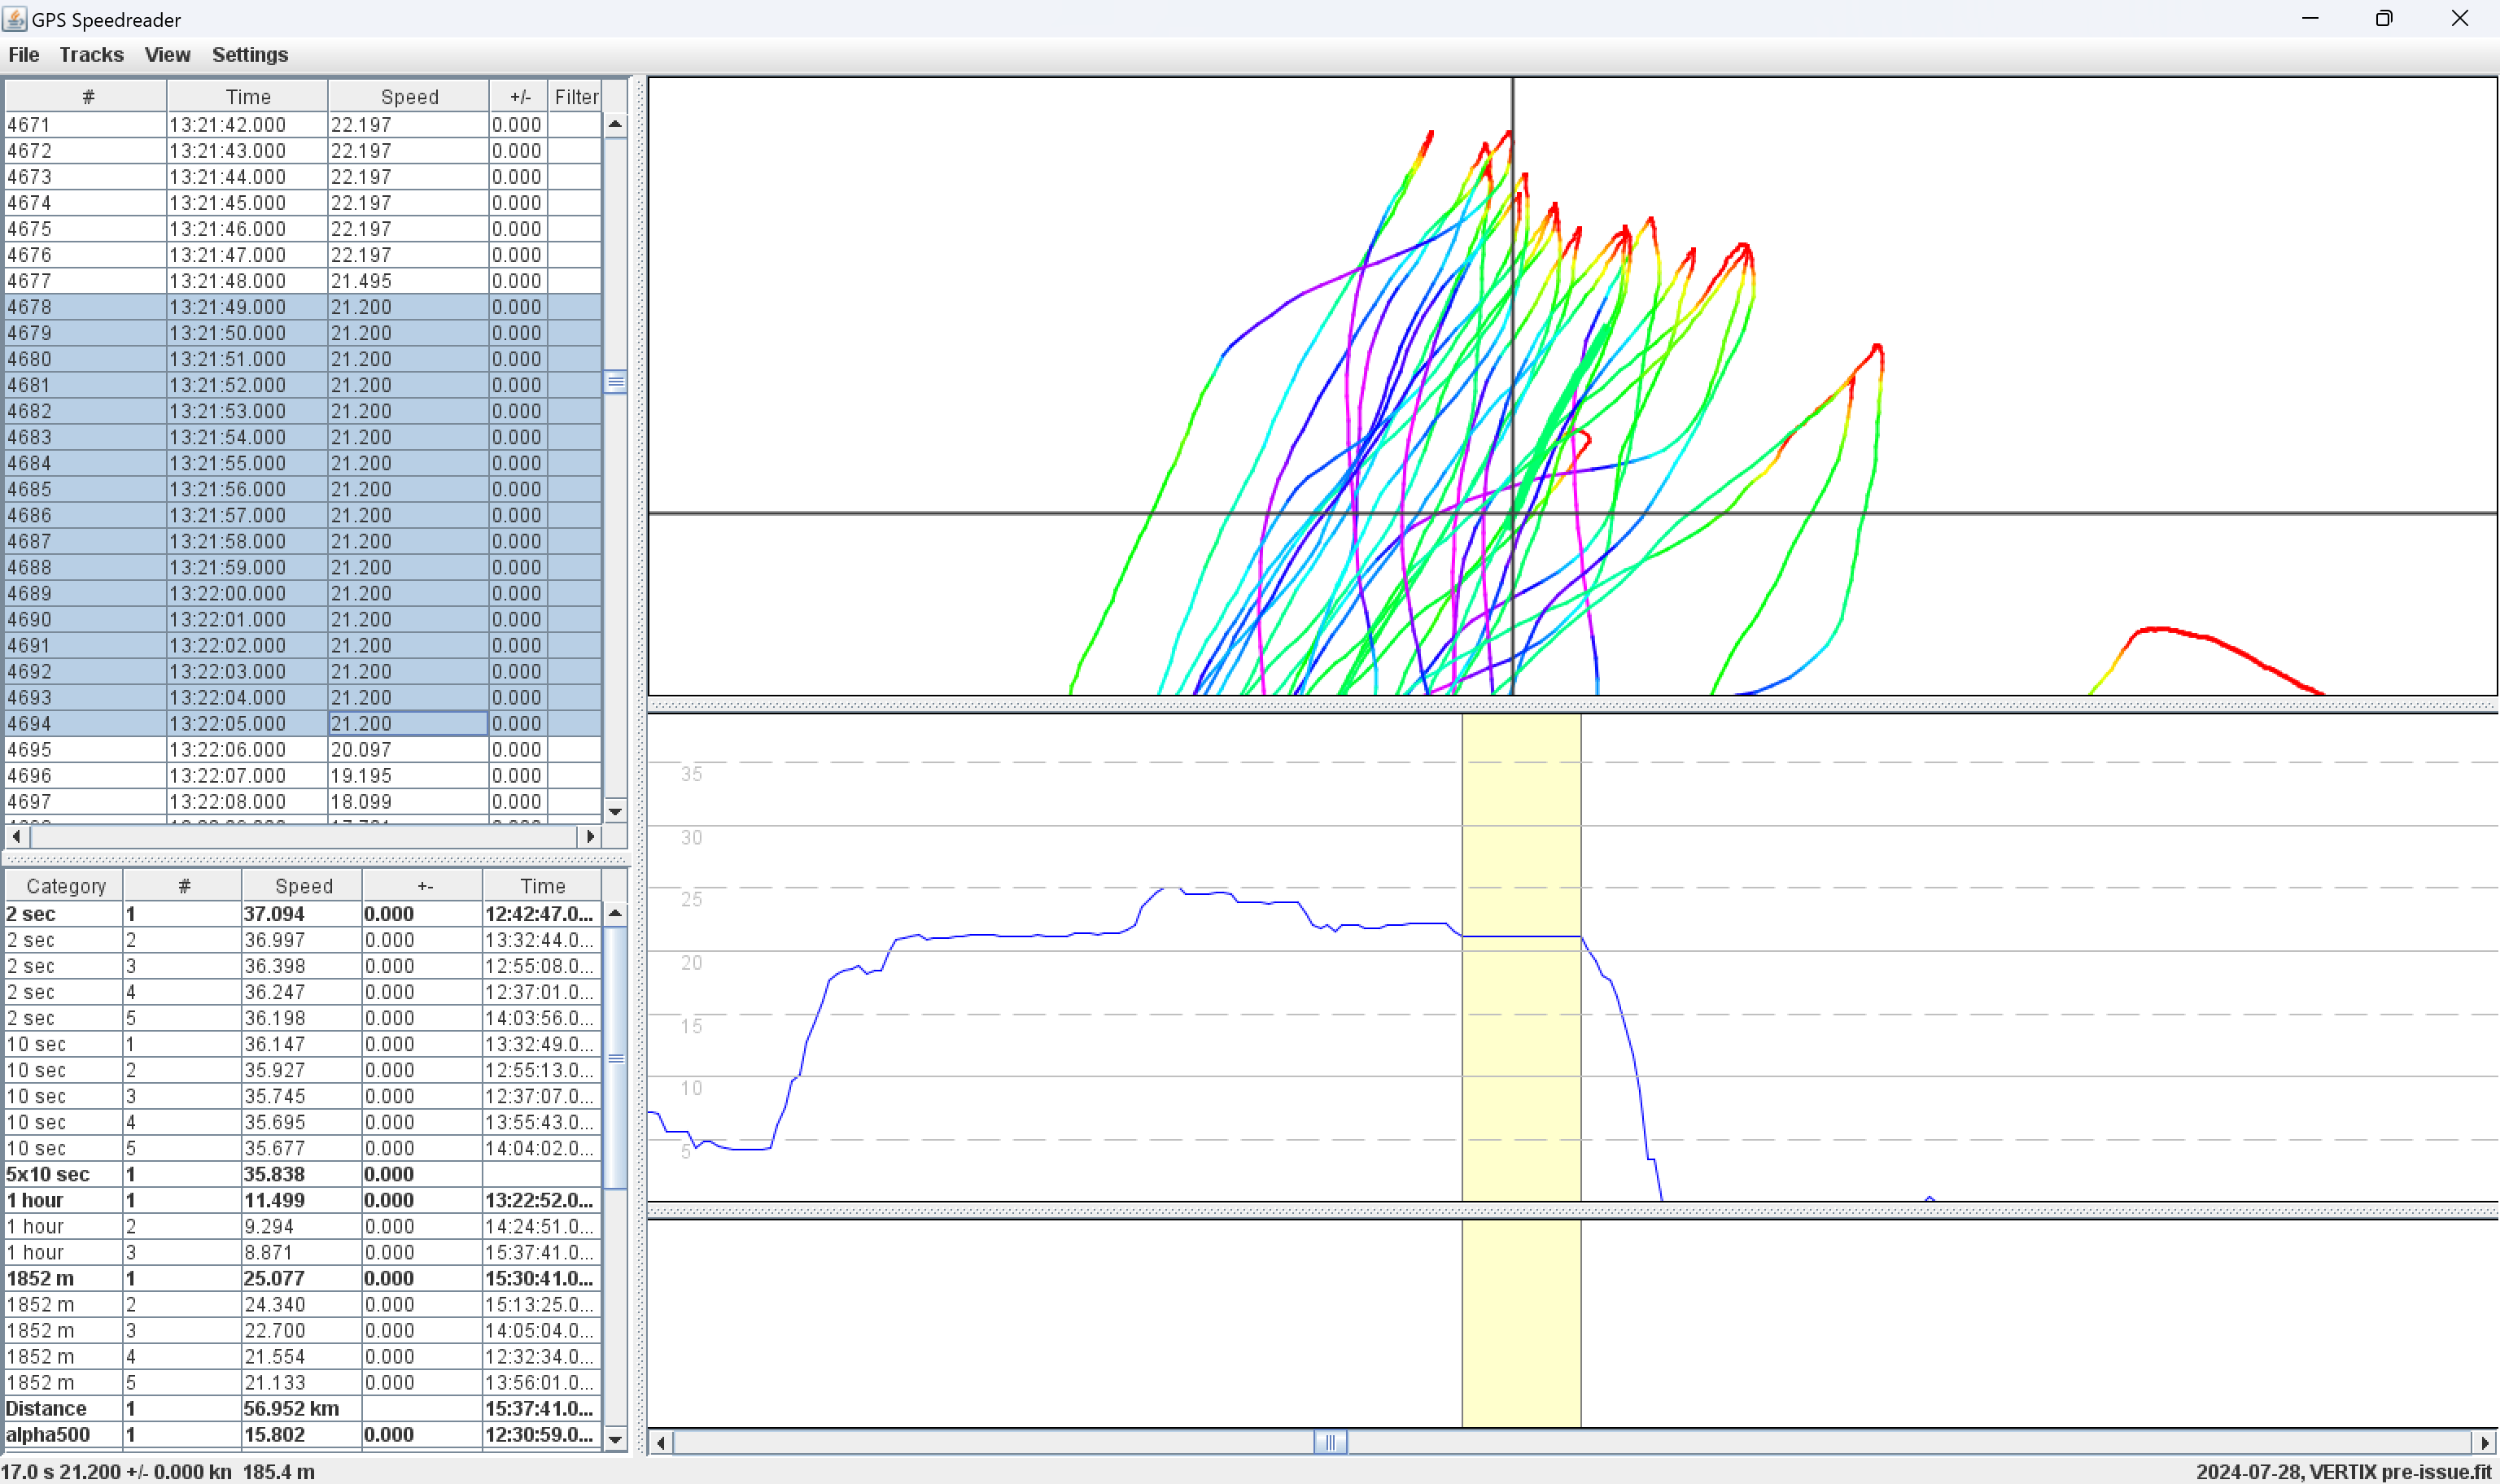The height and width of the screenshot is (1484, 2500).
Task: Select point row 4697 at 13:22:08.000
Action: click(x=303, y=801)
